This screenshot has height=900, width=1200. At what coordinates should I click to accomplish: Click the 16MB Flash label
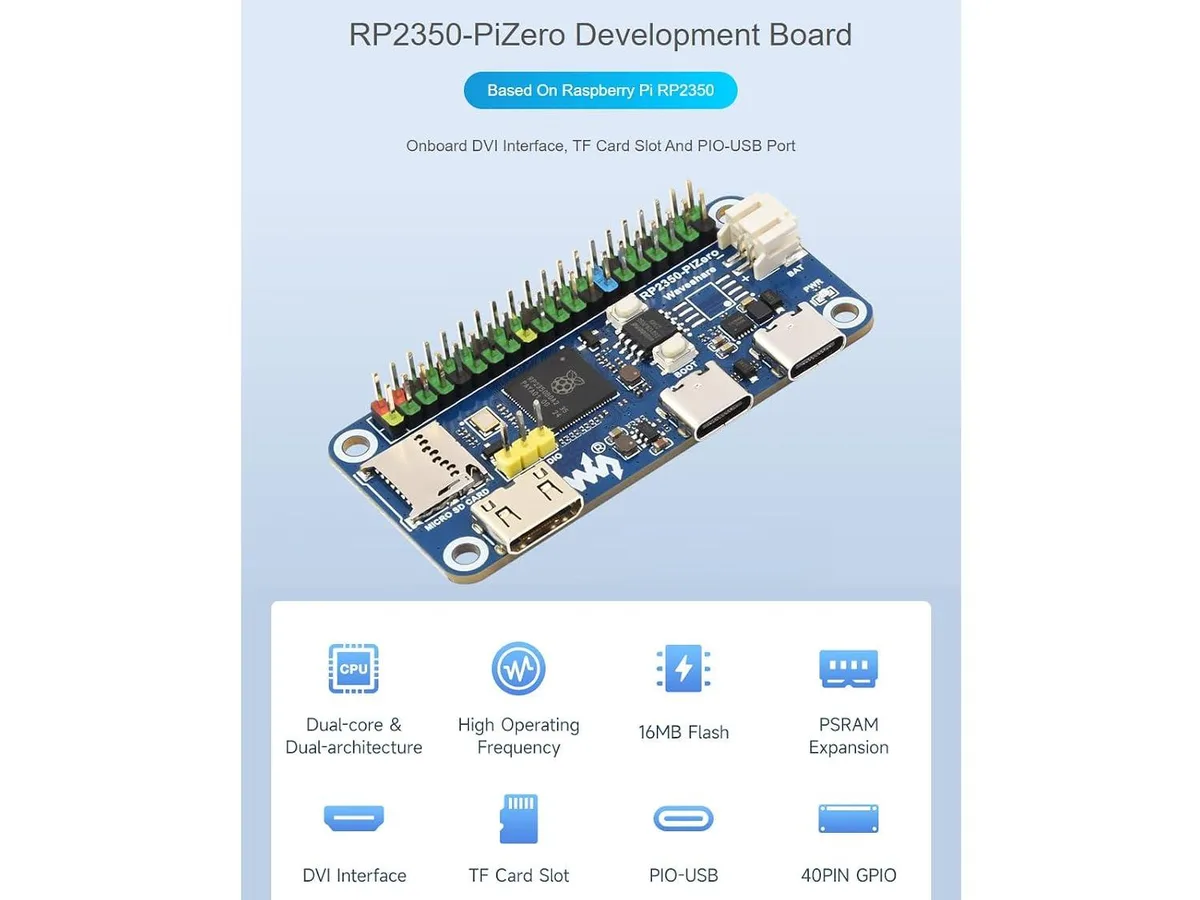coord(683,732)
